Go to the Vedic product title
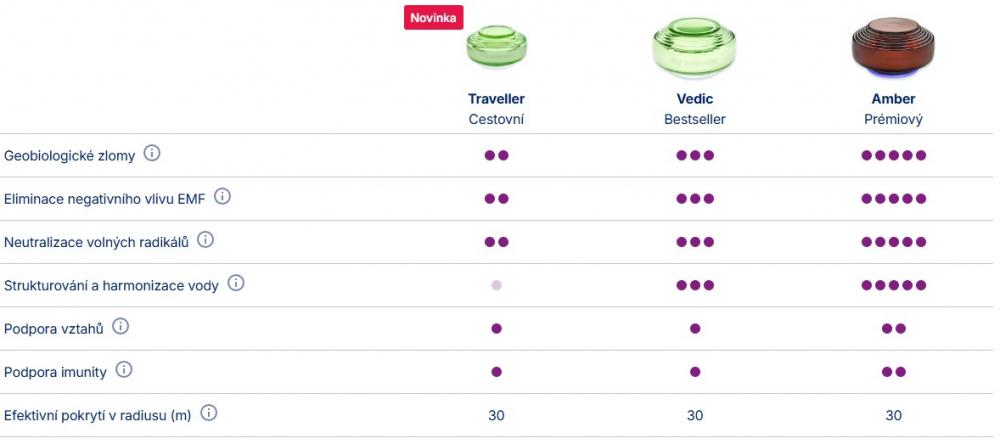This screenshot has height=444, width=1000. (x=695, y=99)
